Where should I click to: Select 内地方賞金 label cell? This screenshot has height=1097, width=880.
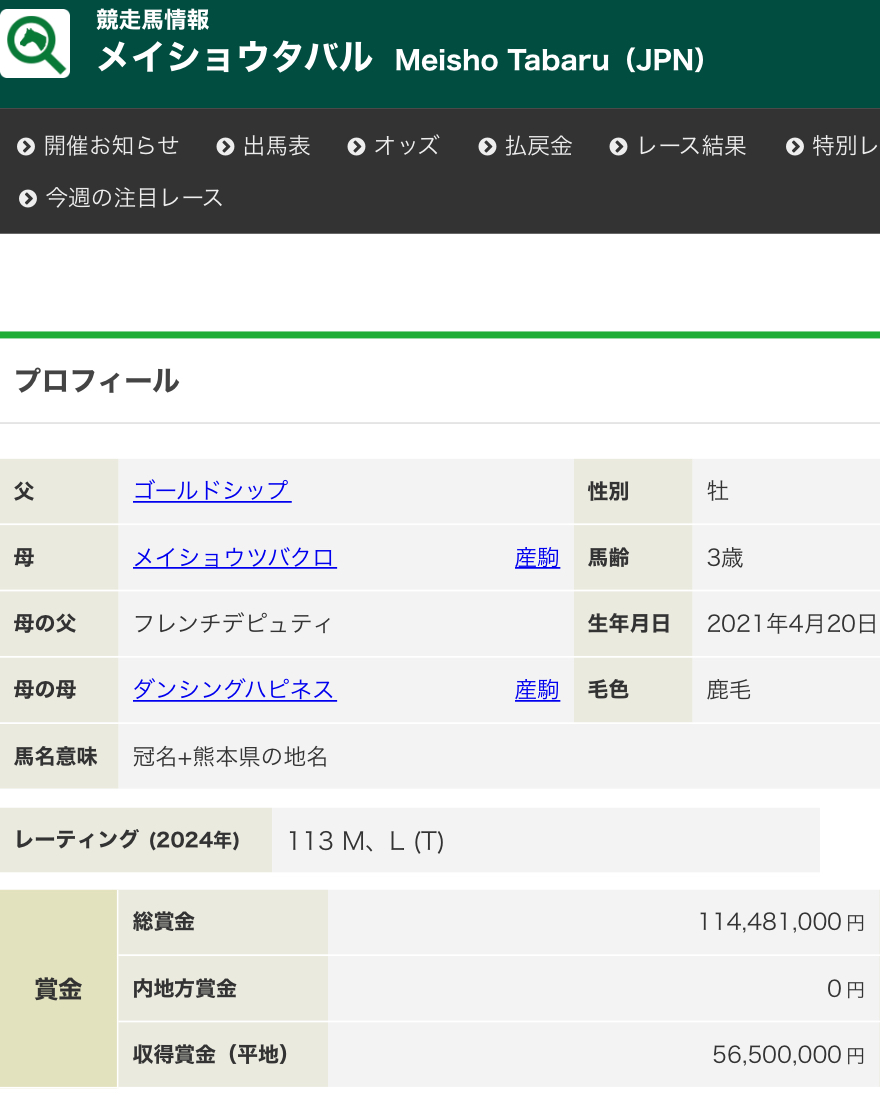[222, 989]
